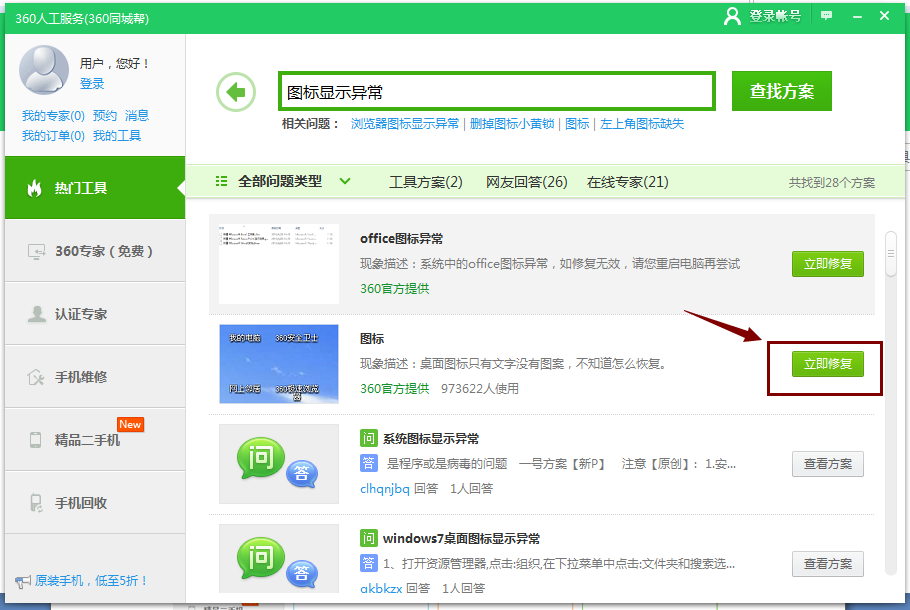Click the green 问 badge before windows7桌面图标显示异常
Image resolution: width=910 pixels, height=610 pixels.
coord(369,538)
